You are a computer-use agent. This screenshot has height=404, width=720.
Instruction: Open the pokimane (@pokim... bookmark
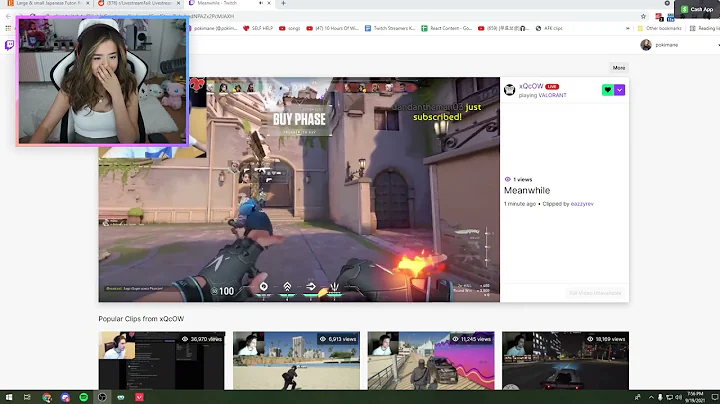pyautogui.click(x=214, y=28)
